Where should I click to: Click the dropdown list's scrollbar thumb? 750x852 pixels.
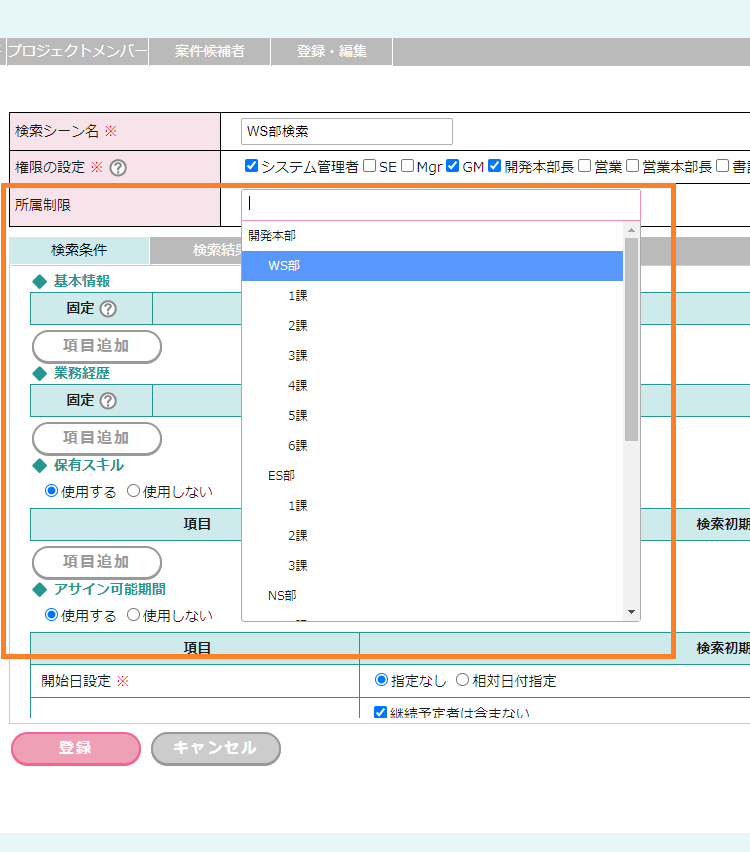(x=631, y=340)
